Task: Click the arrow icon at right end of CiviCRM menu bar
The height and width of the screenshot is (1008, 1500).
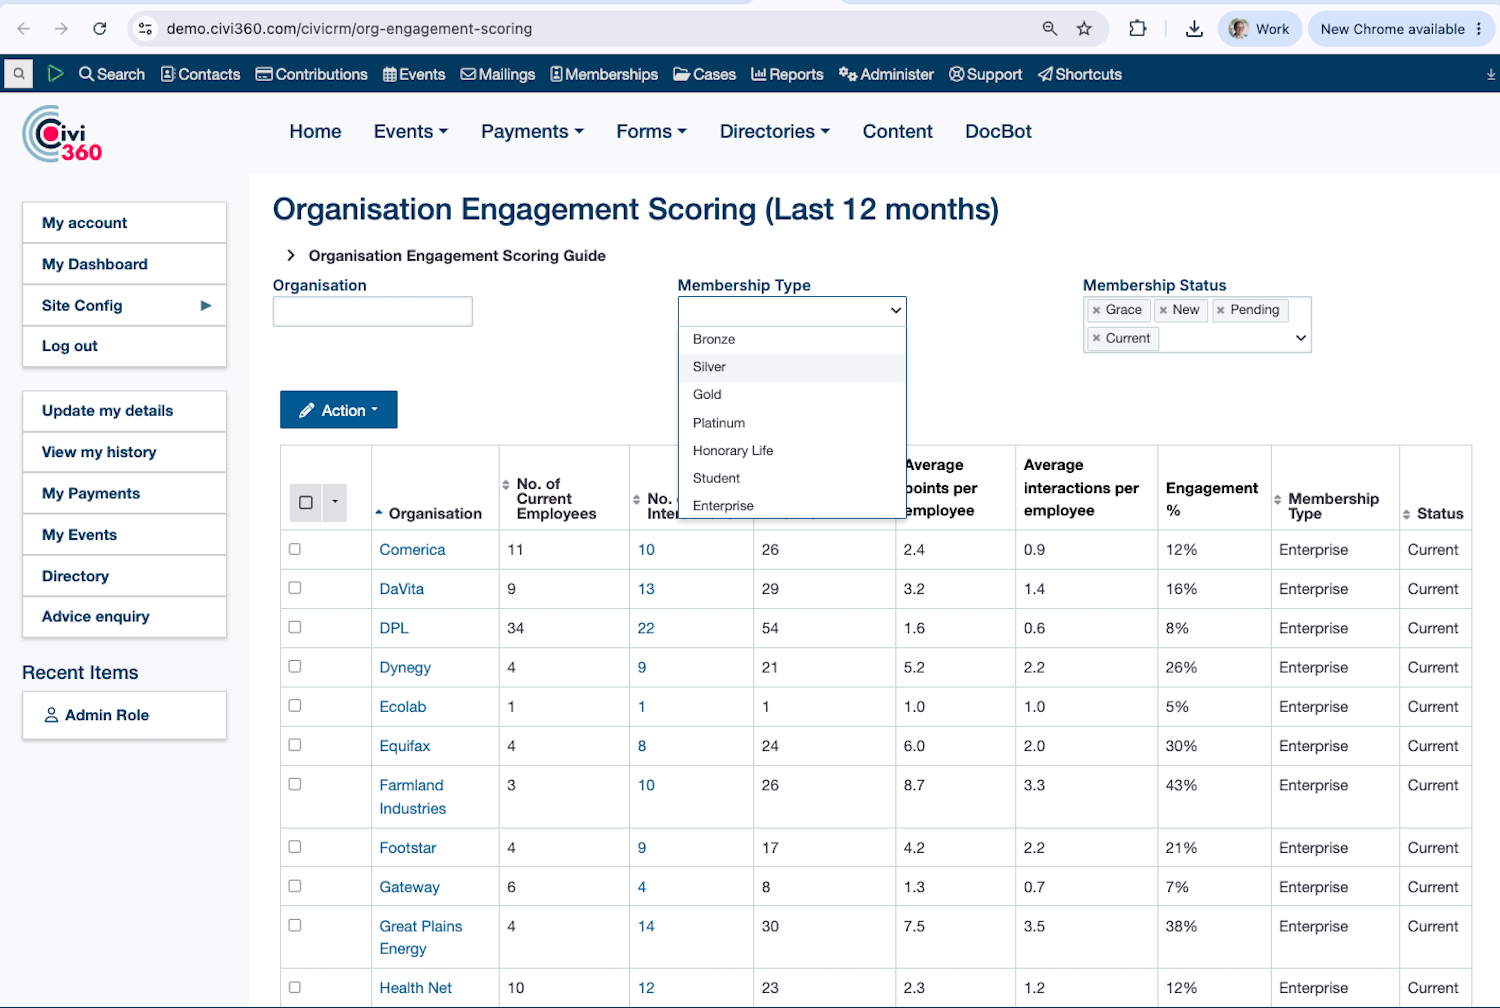Action: coord(1491,74)
